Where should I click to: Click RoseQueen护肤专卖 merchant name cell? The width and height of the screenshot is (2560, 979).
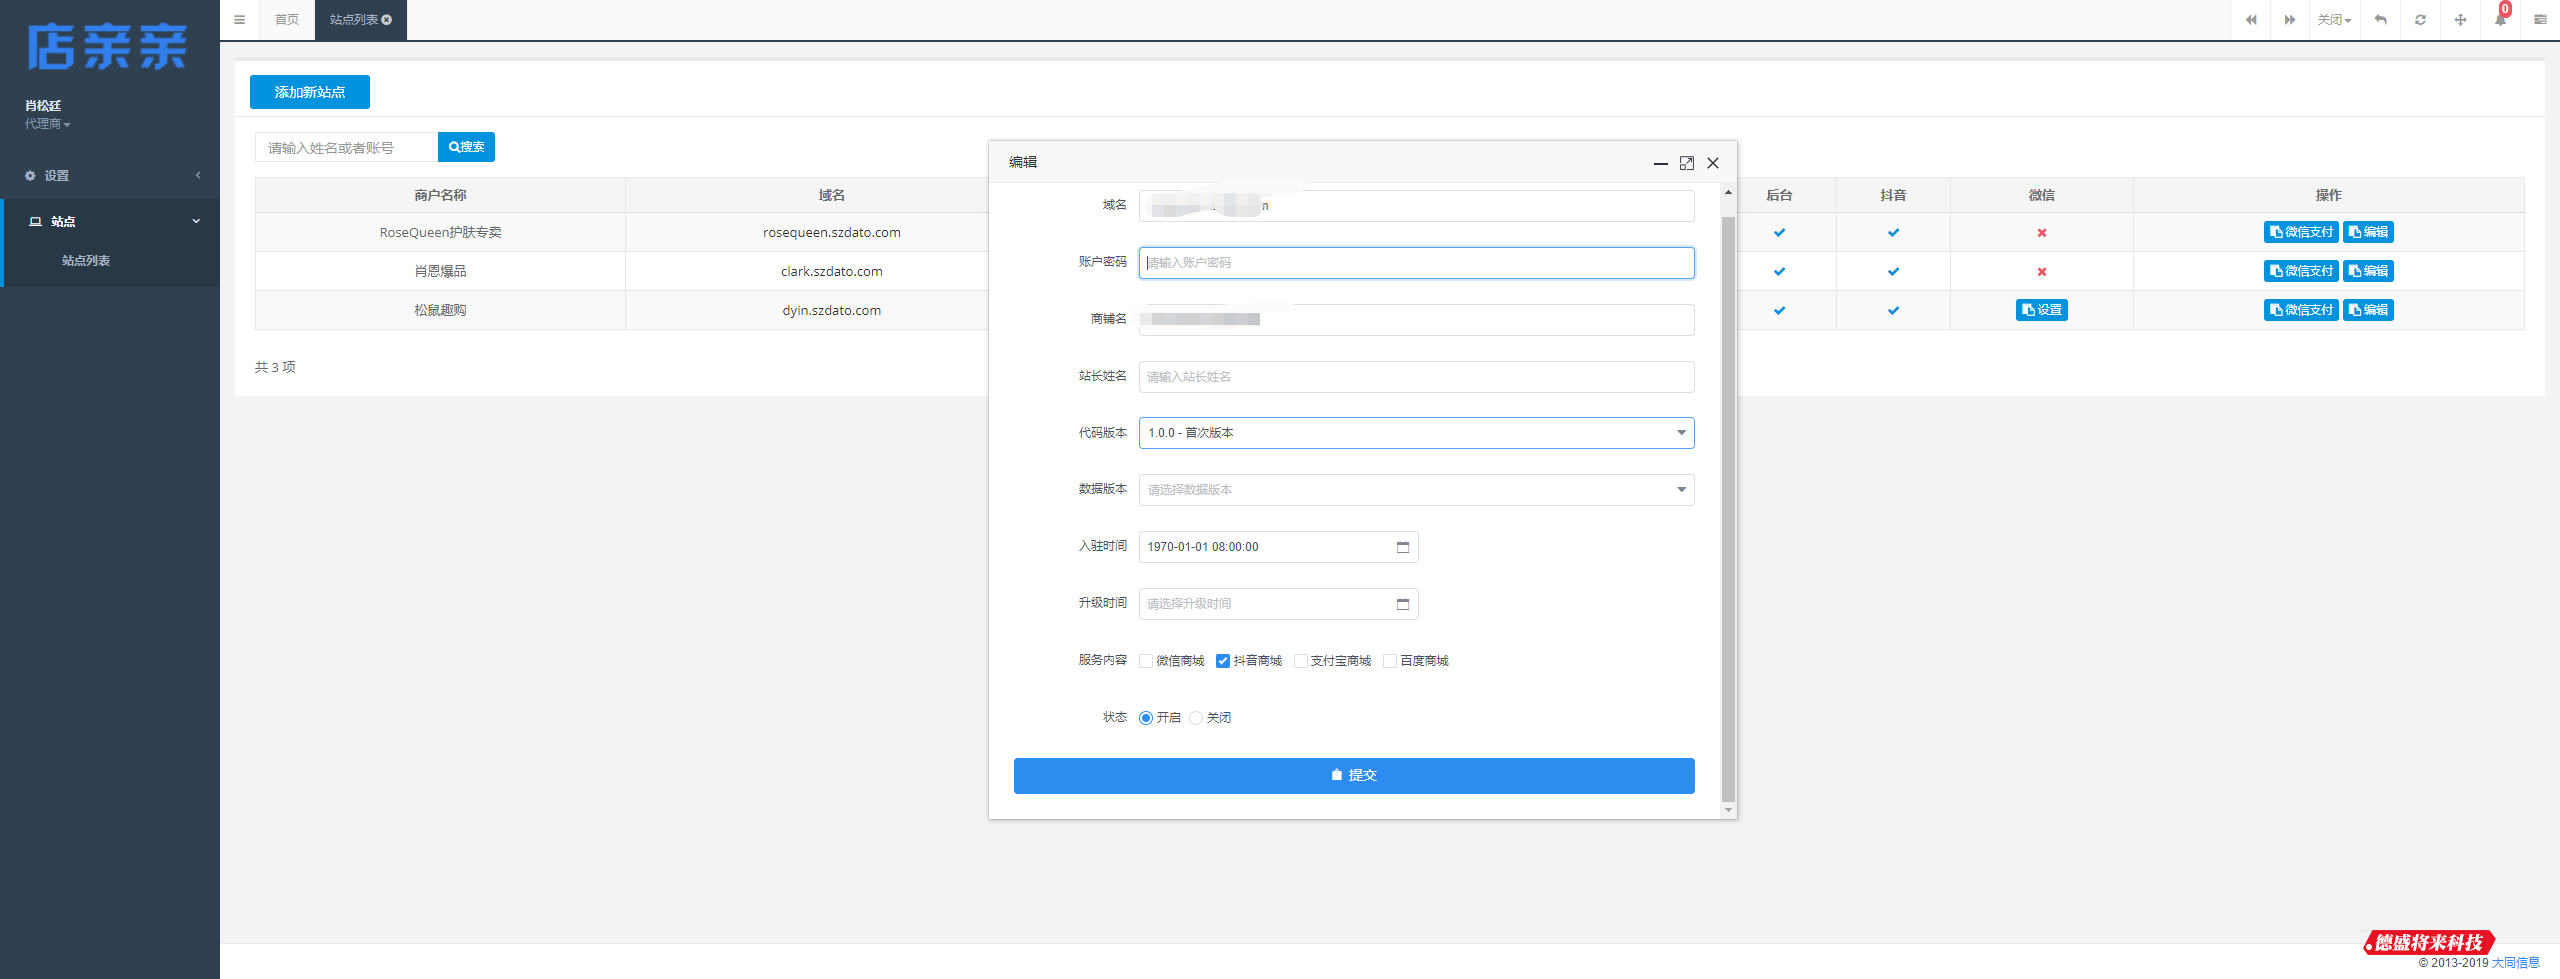tap(440, 233)
